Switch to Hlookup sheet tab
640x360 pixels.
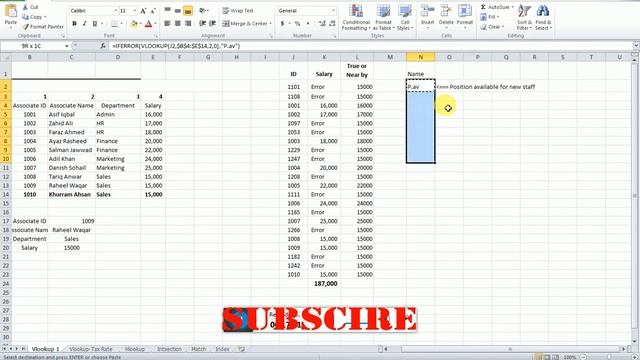(135, 349)
